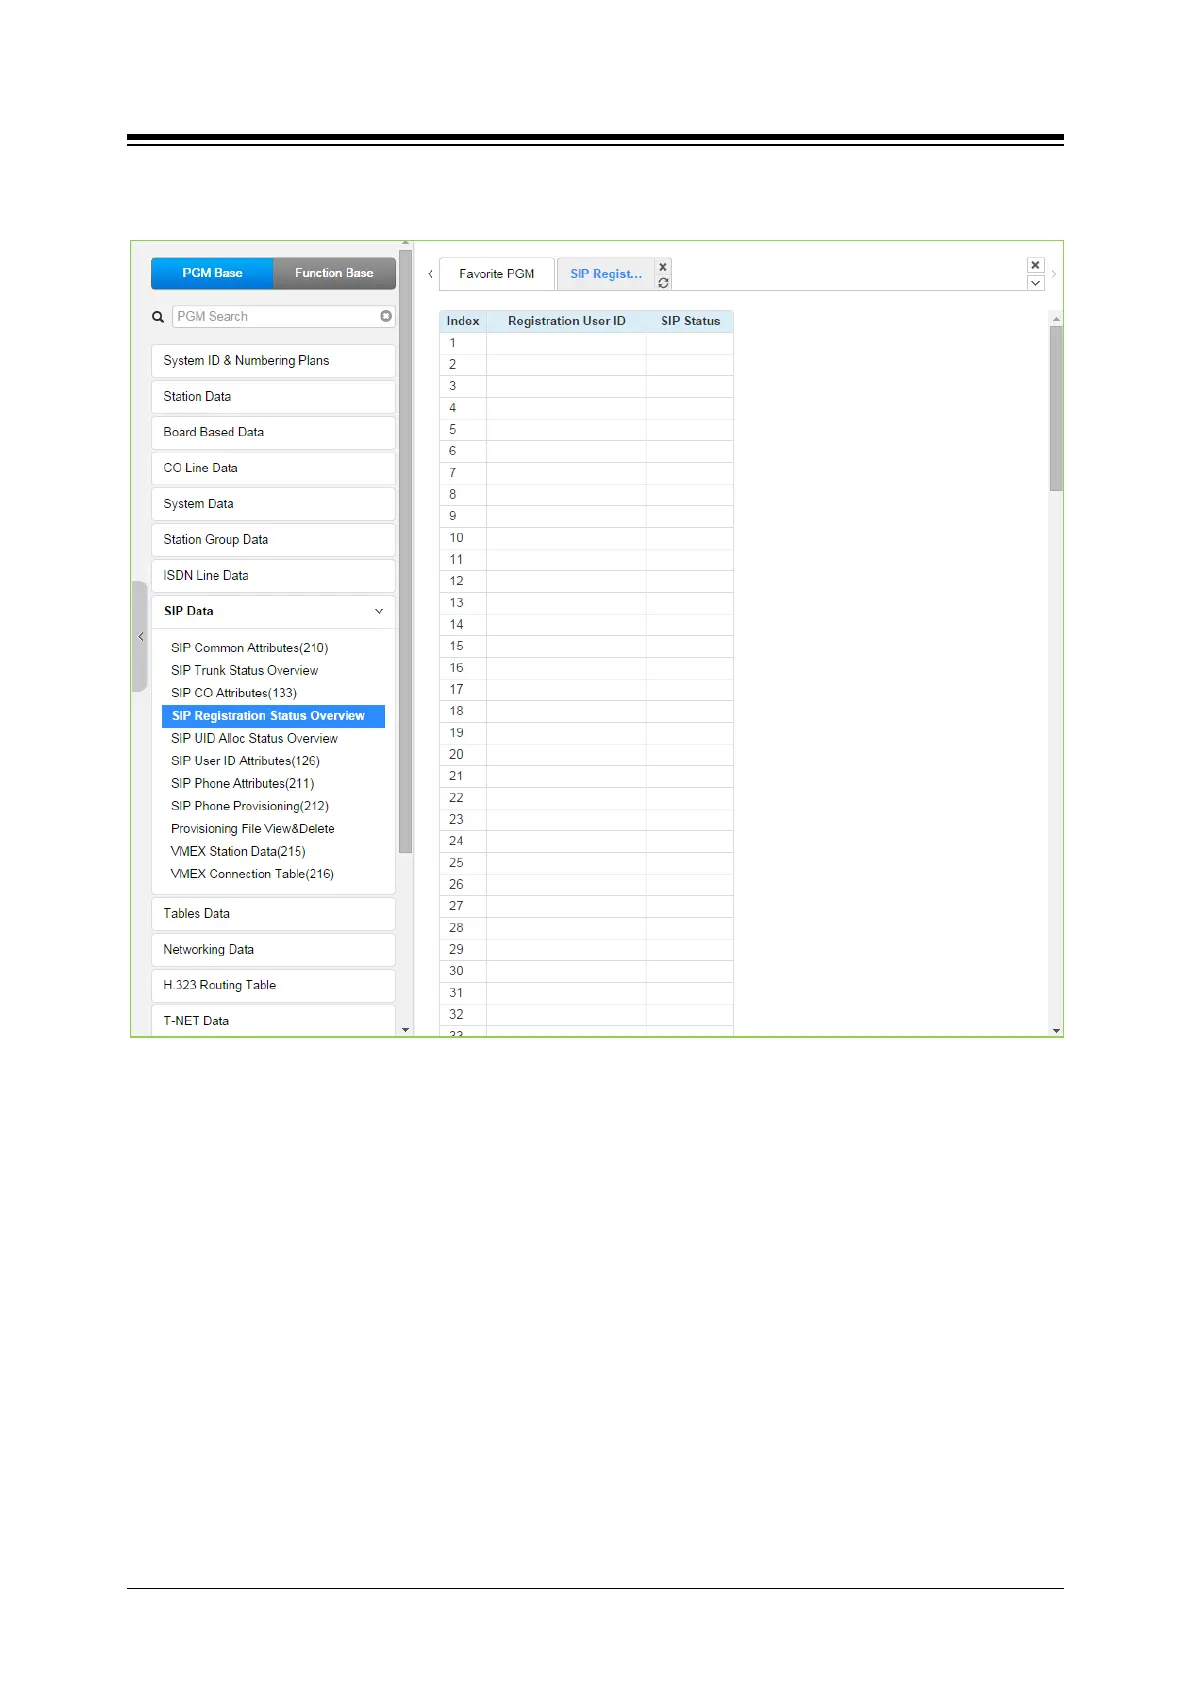Open SIP Common Attributes(210)
The height and width of the screenshot is (1684, 1191).
click(x=249, y=648)
